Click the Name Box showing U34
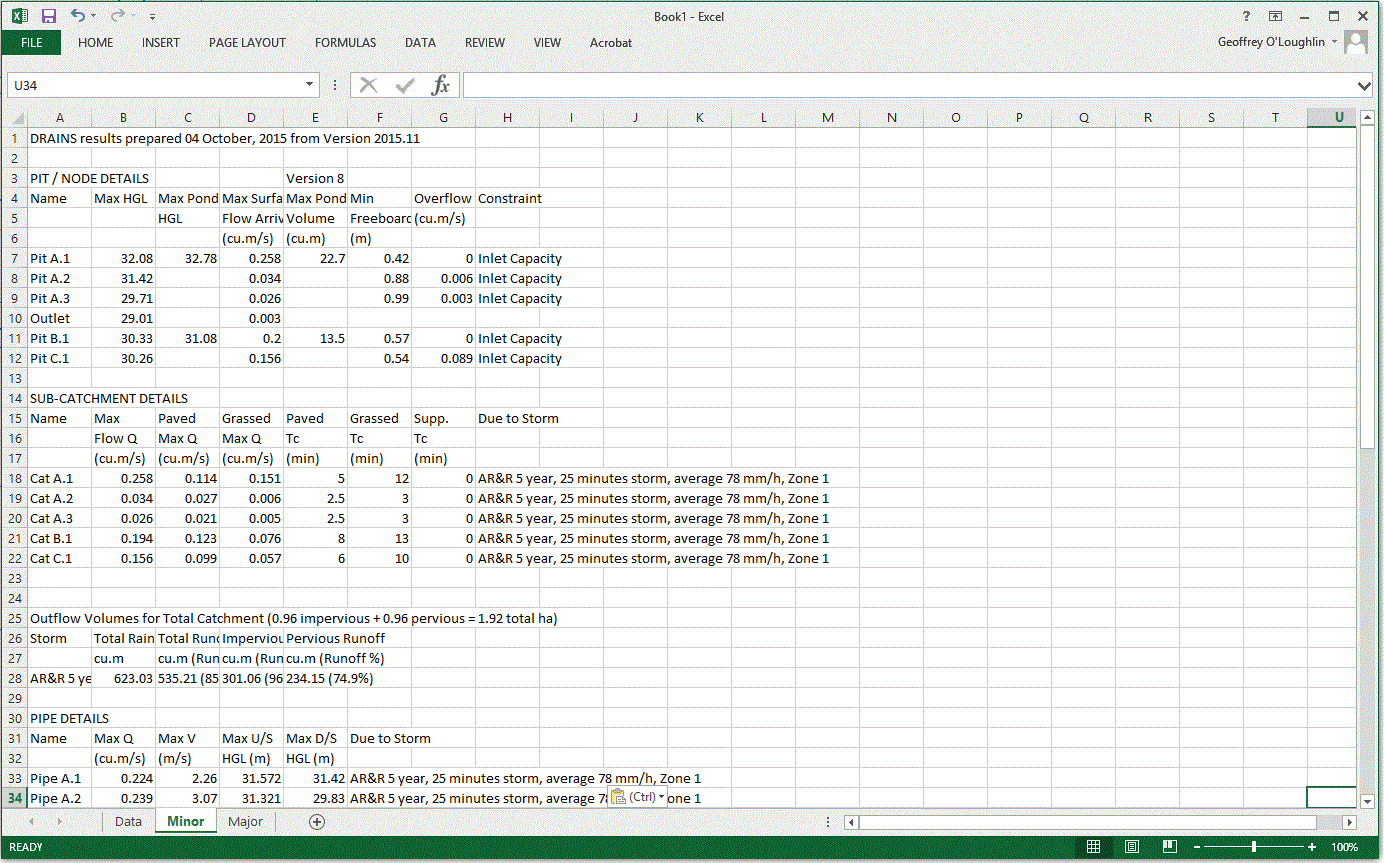The image size is (1384, 863). click(x=154, y=86)
